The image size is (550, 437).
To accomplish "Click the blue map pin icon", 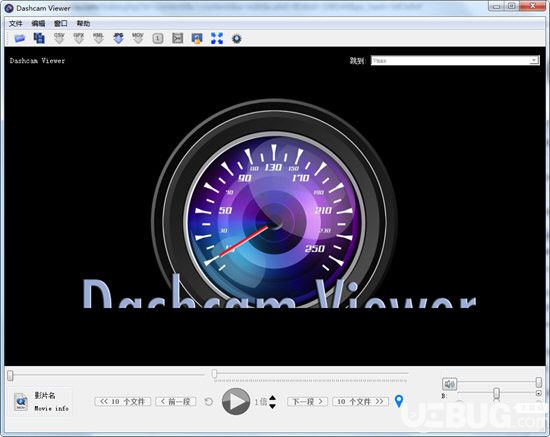I will [399, 401].
